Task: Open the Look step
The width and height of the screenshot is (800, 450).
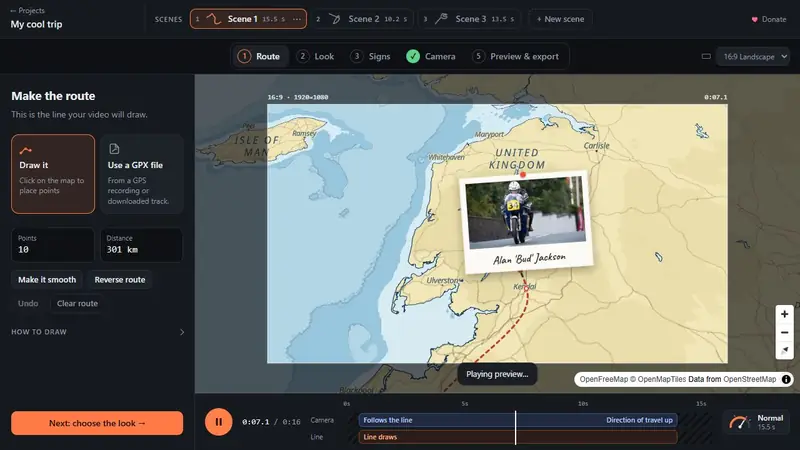Action: click(x=316, y=56)
